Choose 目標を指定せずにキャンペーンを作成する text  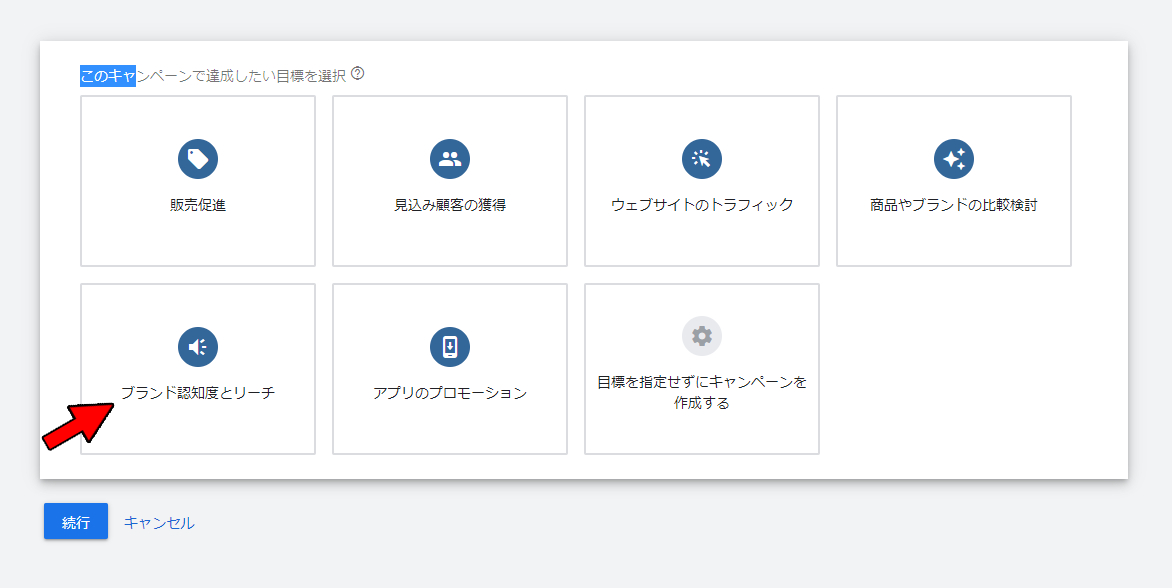(702, 392)
